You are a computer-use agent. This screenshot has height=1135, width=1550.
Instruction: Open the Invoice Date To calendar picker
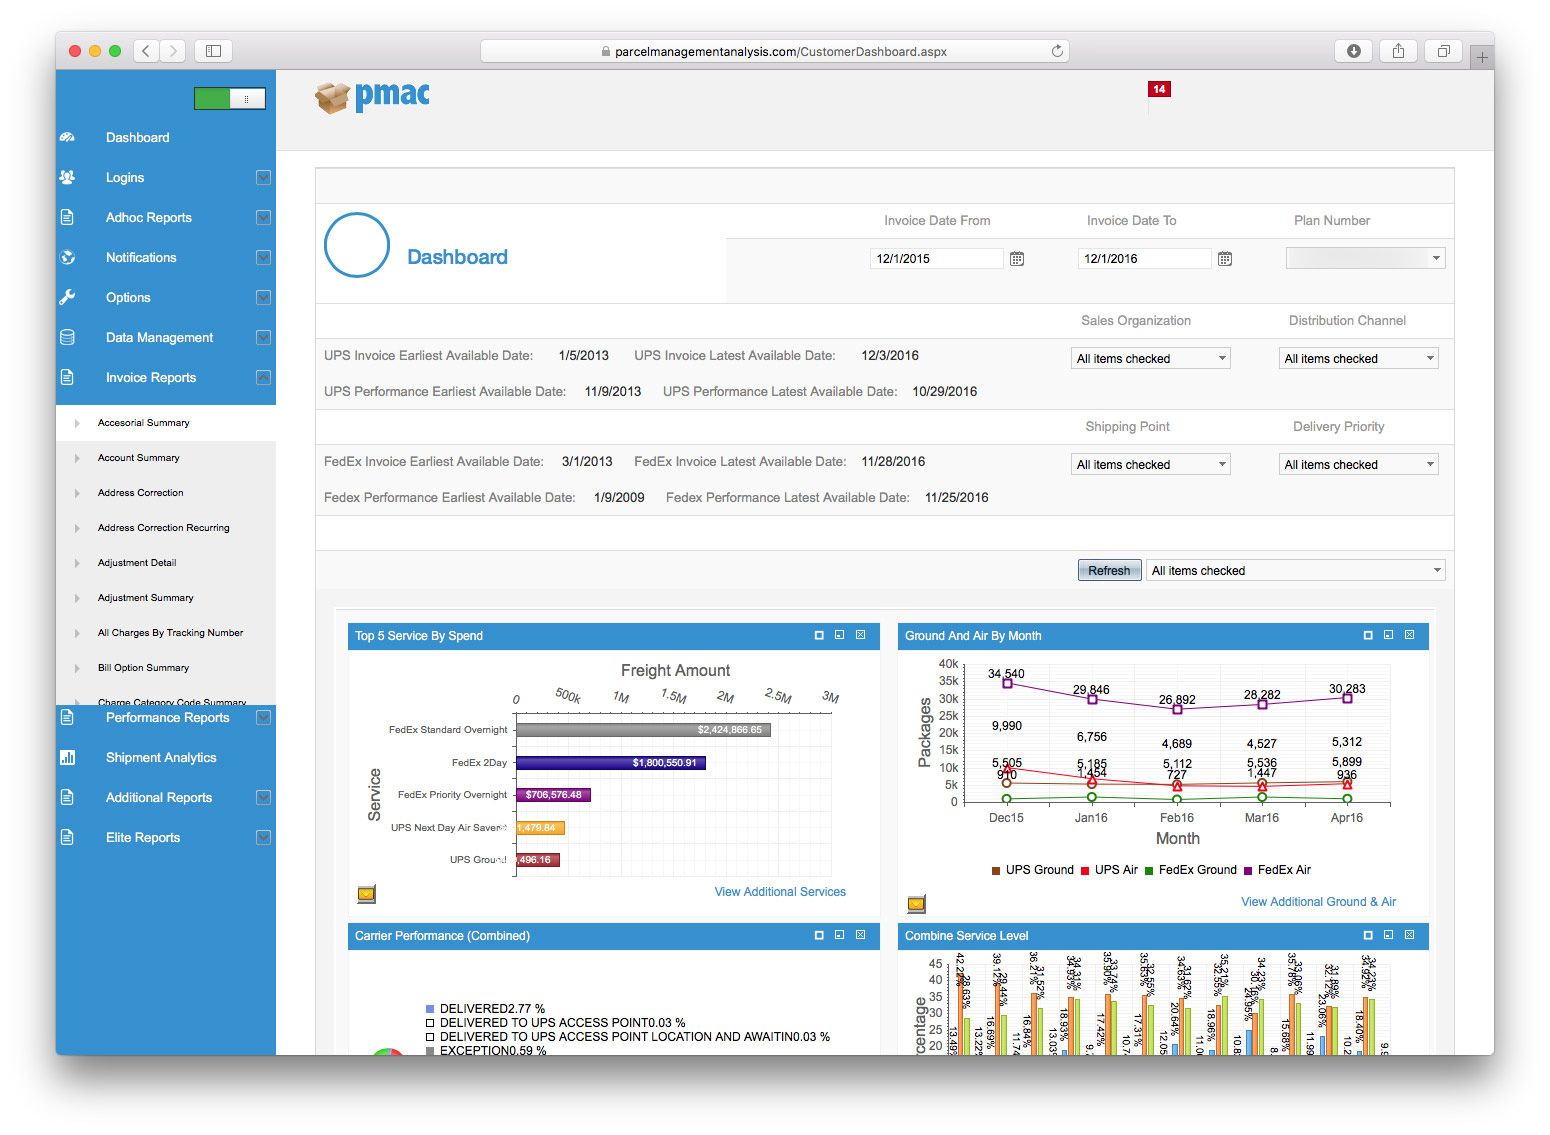click(x=1225, y=259)
